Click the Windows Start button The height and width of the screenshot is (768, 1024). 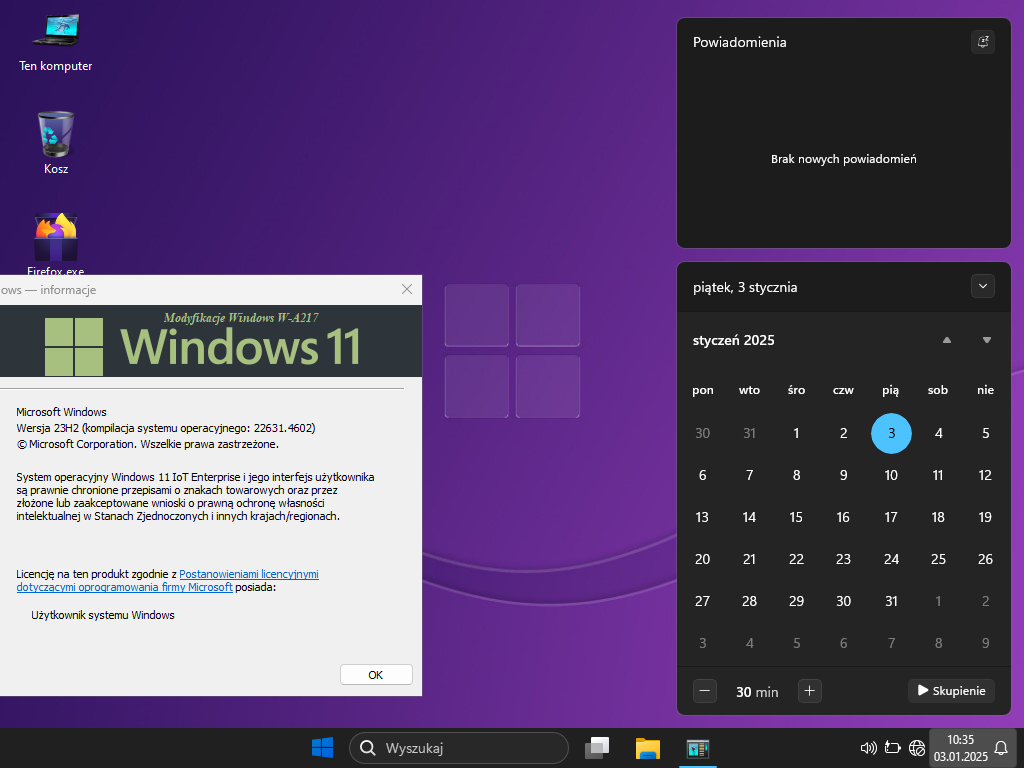(x=322, y=748)
